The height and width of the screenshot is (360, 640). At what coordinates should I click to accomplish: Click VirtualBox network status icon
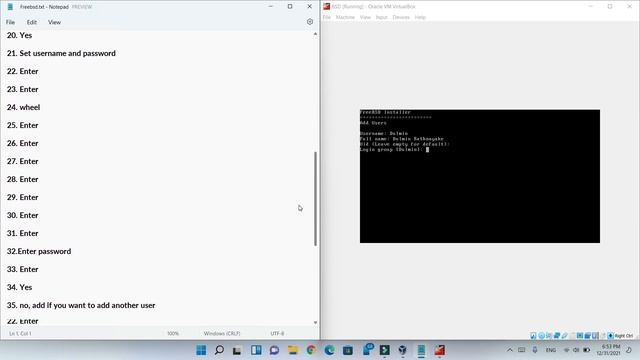point(557,336)
